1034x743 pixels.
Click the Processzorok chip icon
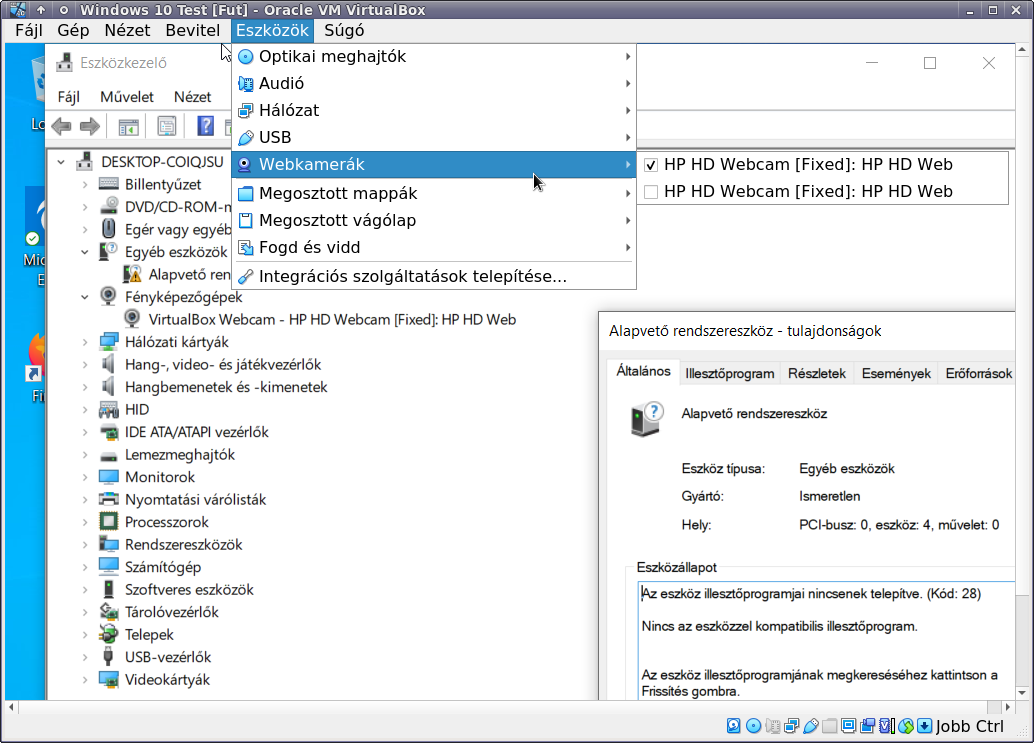[108, 521]
